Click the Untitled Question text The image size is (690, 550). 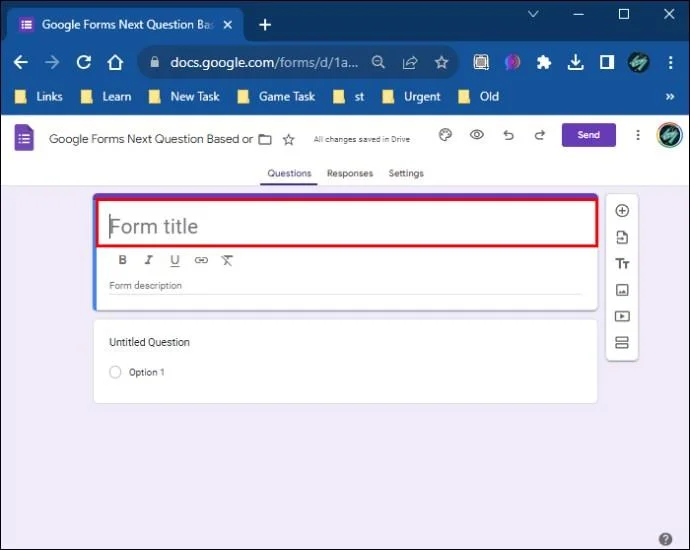149,342
